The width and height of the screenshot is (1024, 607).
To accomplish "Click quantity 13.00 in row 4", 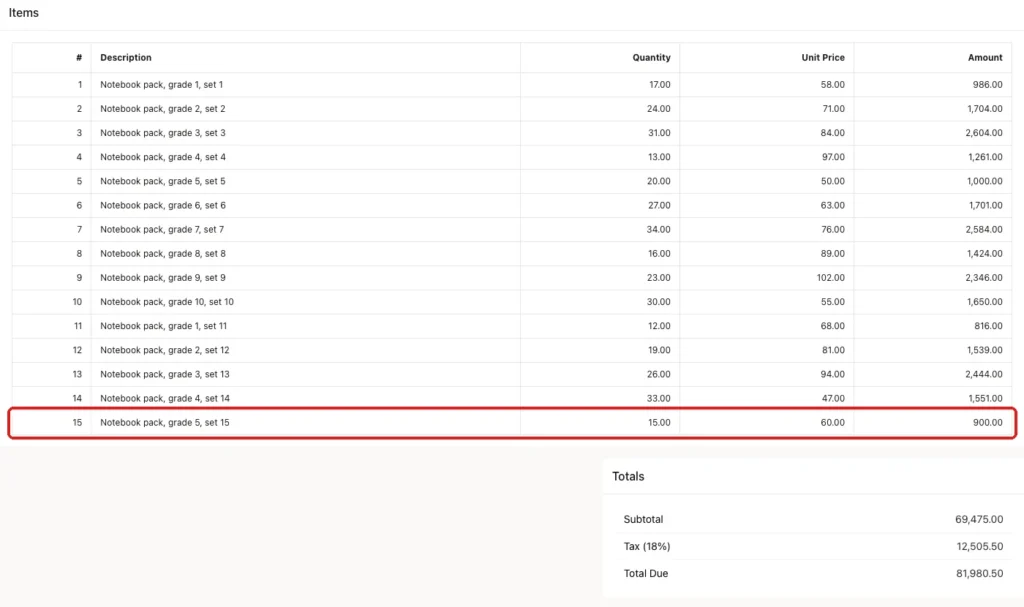I will [659, 157].
